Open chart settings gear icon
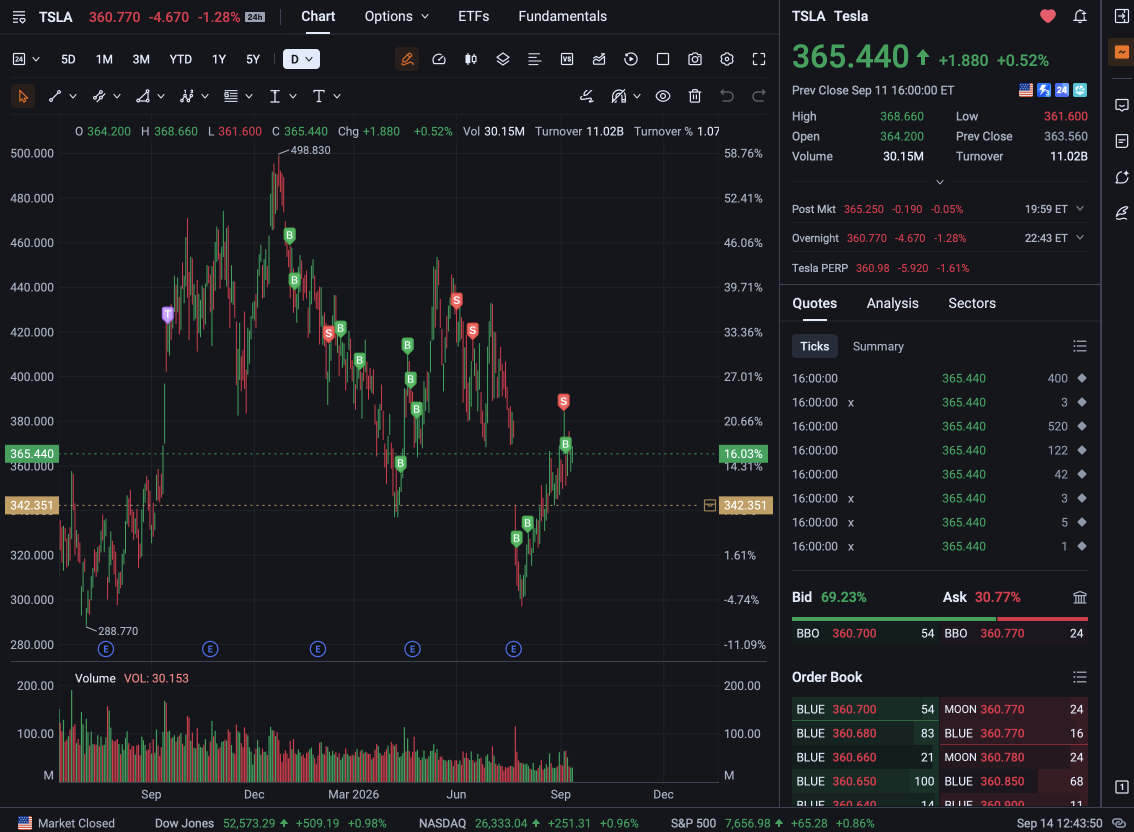This screenshot has height=832, width=1134. point(727,59)
